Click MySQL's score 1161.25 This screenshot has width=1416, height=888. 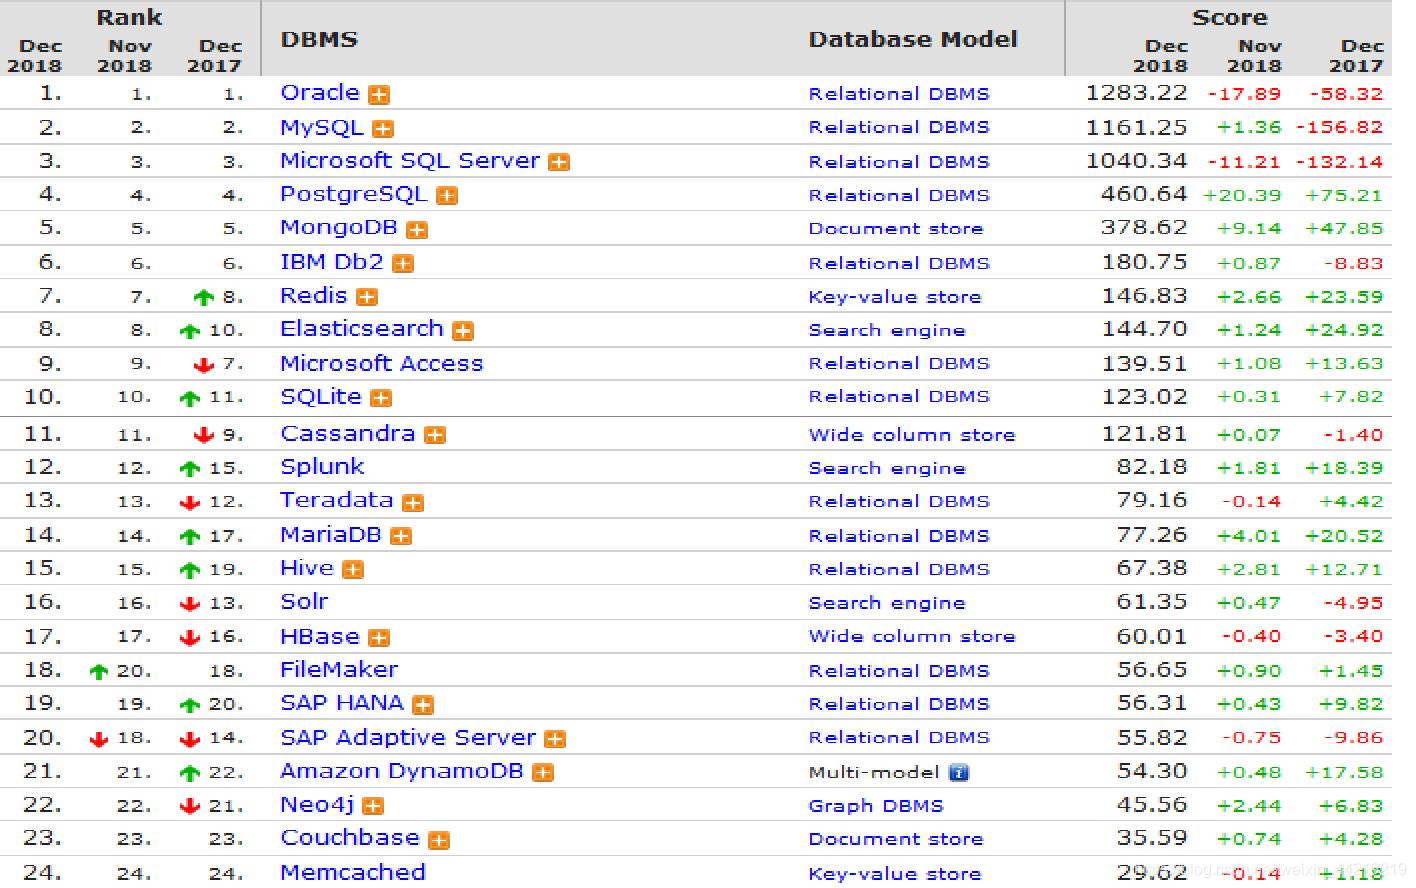[1137, 128]
